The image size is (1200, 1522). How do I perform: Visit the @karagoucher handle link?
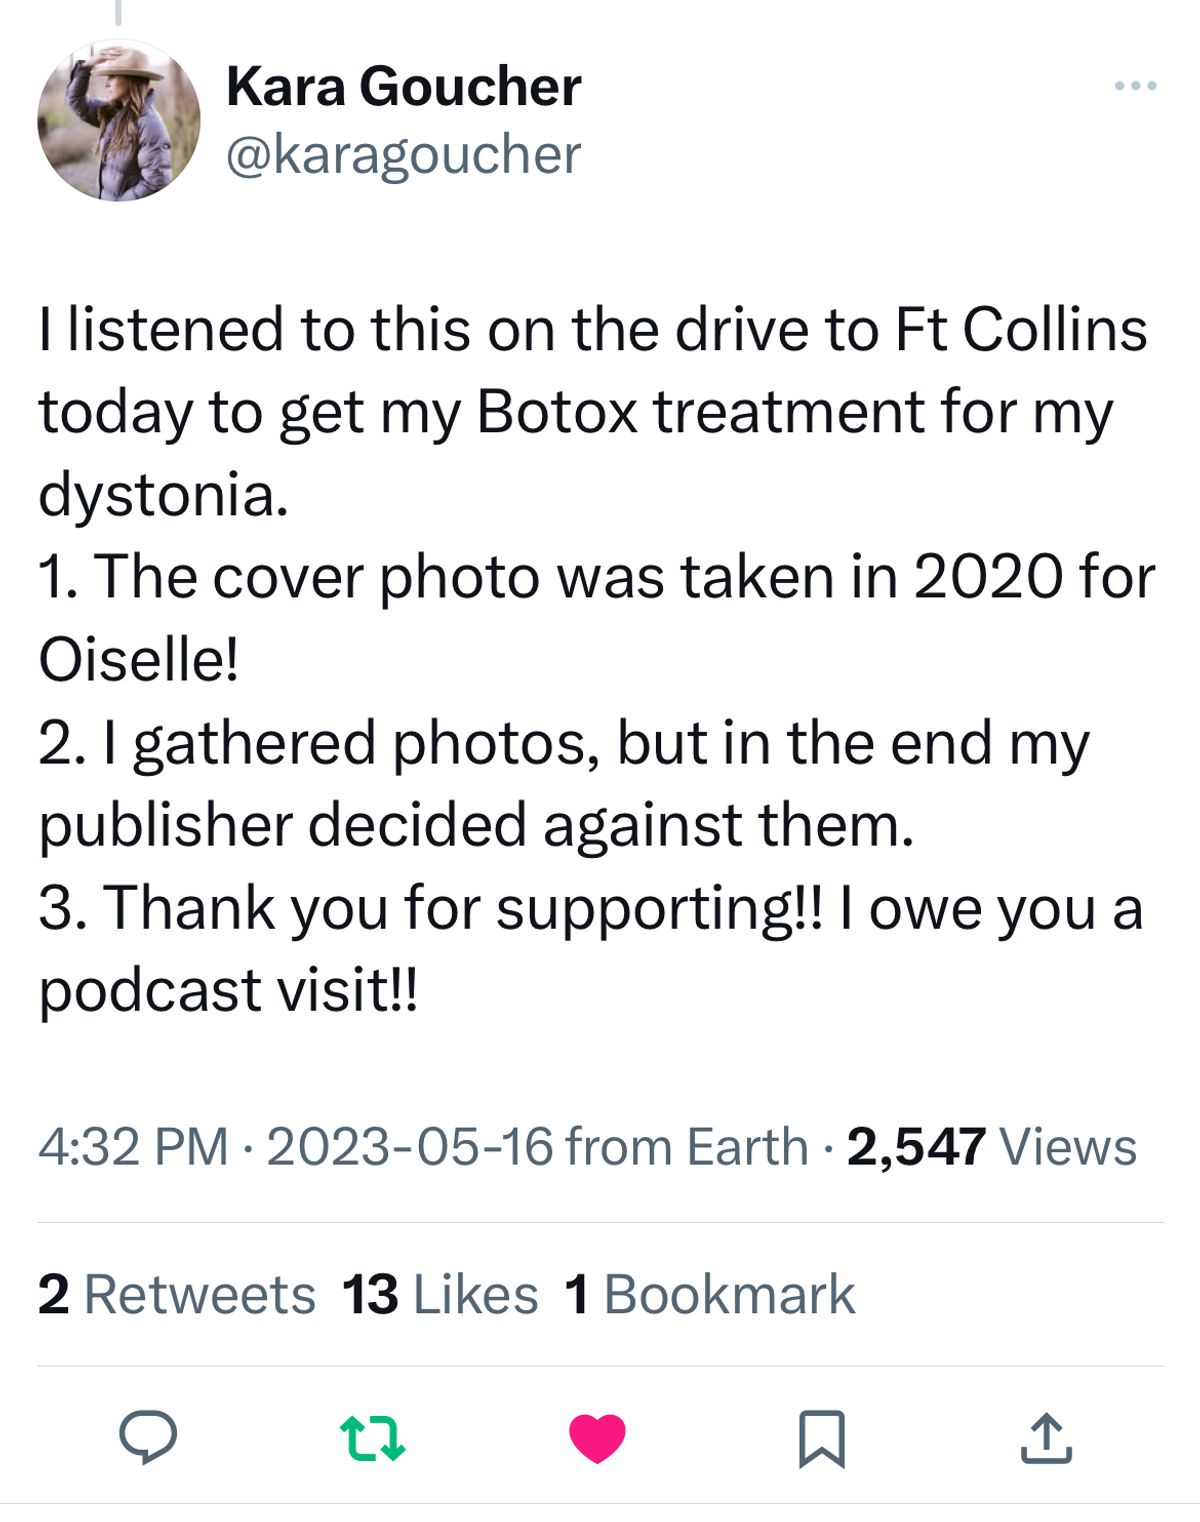click(x=403, y=155)
